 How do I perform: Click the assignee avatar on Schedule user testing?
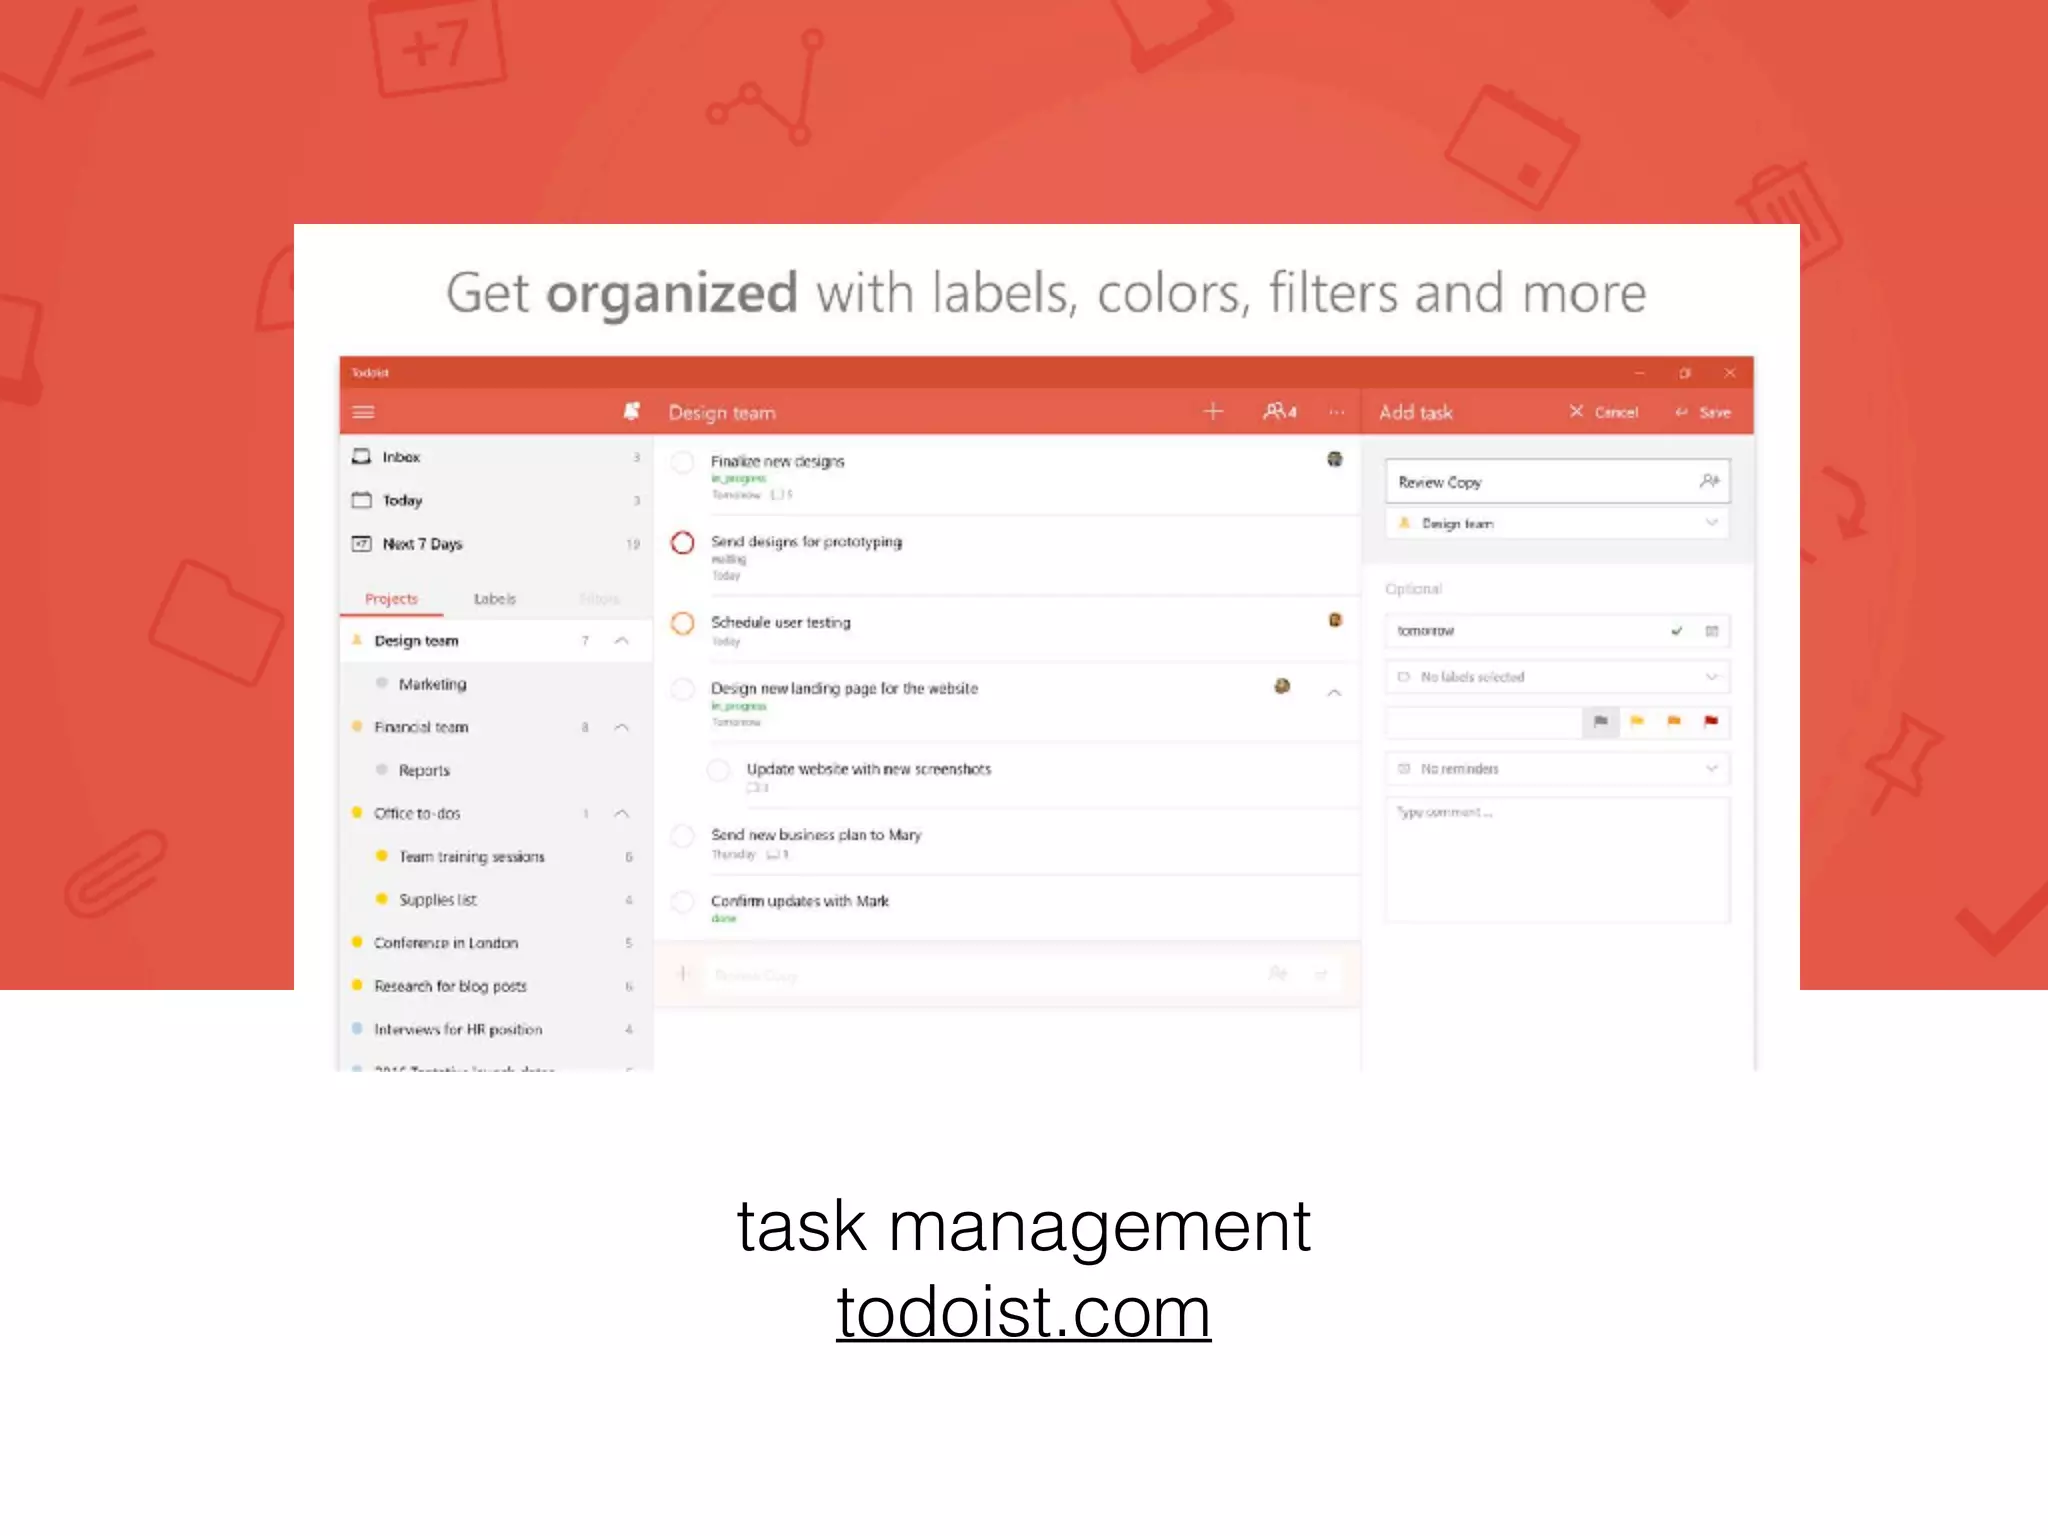click(x=1335, y=620)
